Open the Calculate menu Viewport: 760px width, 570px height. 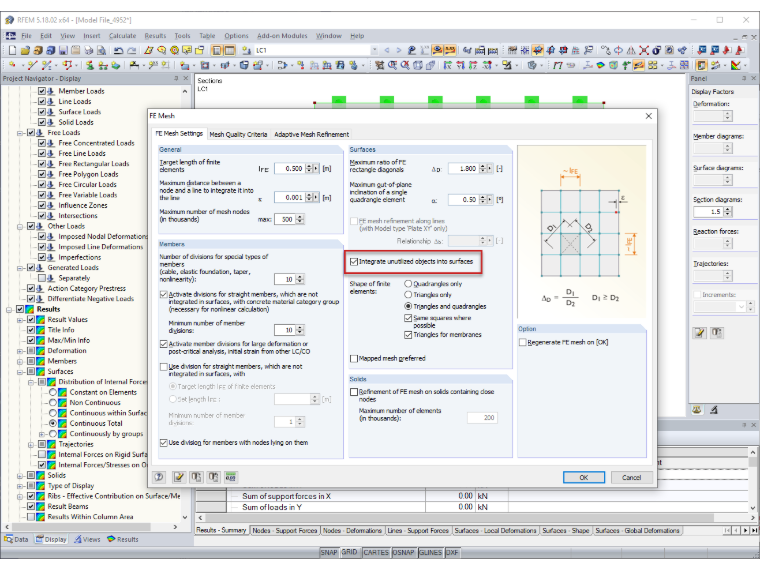click(123, 36)
